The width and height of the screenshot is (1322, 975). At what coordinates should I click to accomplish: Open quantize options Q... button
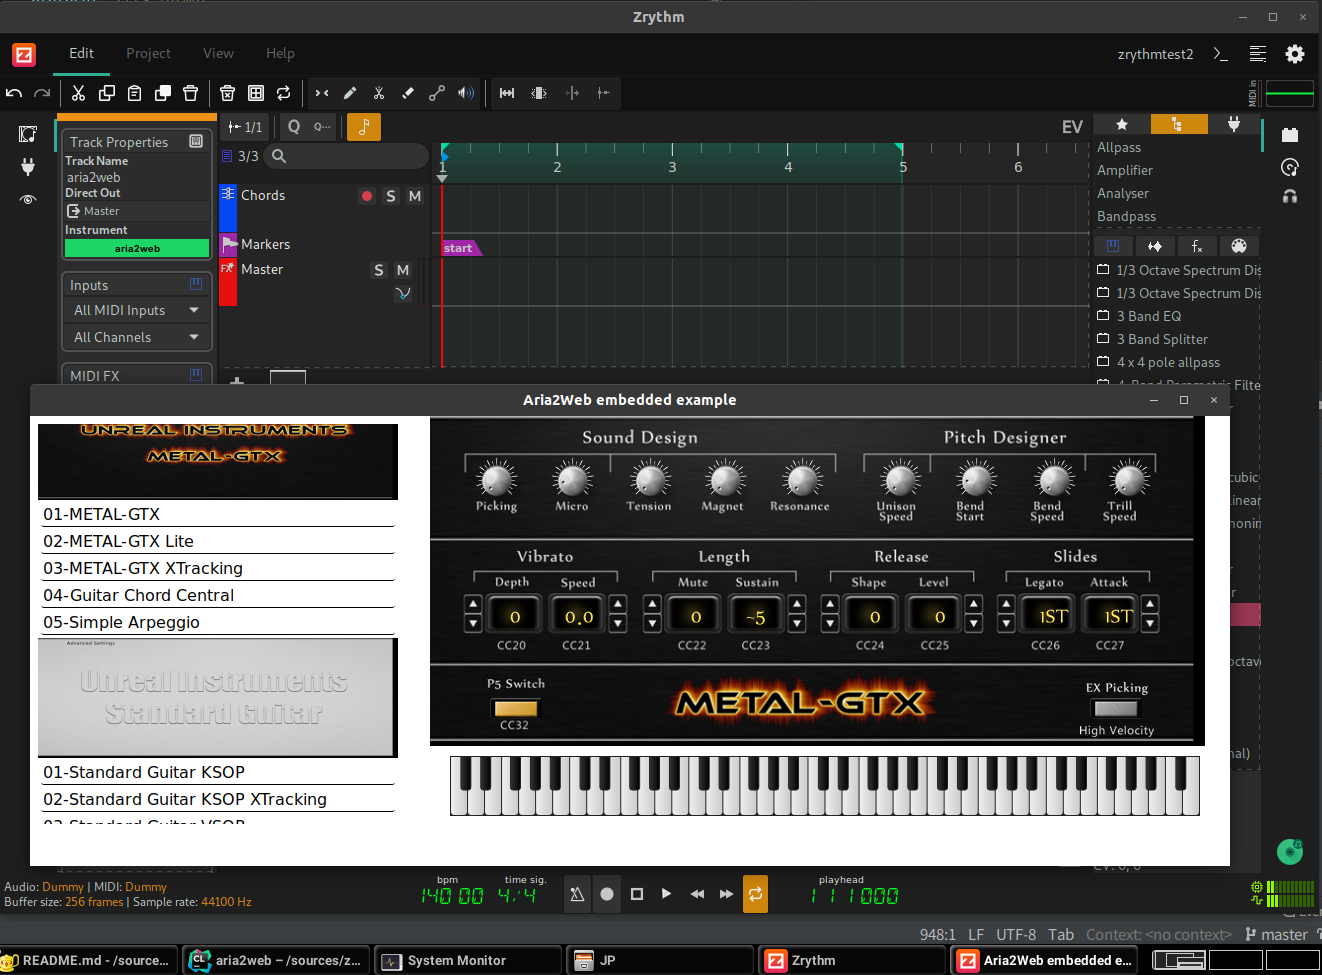click(322, 127)
